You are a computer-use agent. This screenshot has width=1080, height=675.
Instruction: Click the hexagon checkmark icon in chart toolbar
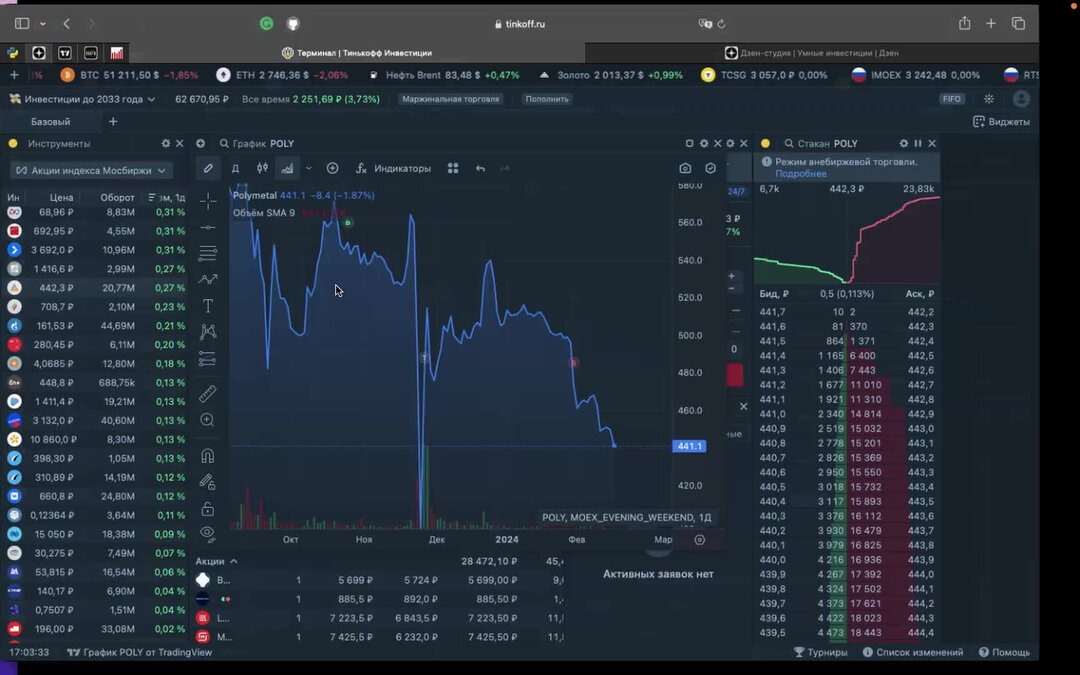(x=710, y=168)
